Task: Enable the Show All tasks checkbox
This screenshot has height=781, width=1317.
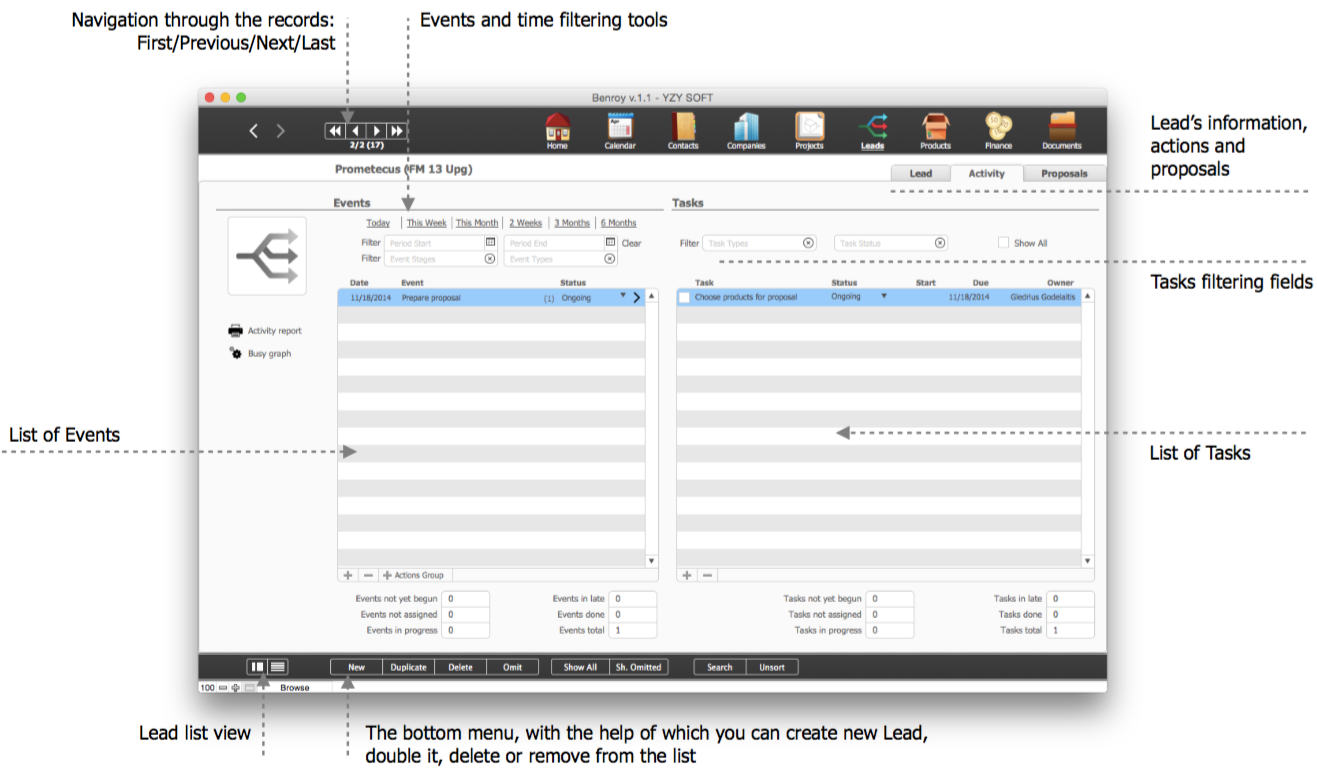Action: click(x=1003, y=243)
